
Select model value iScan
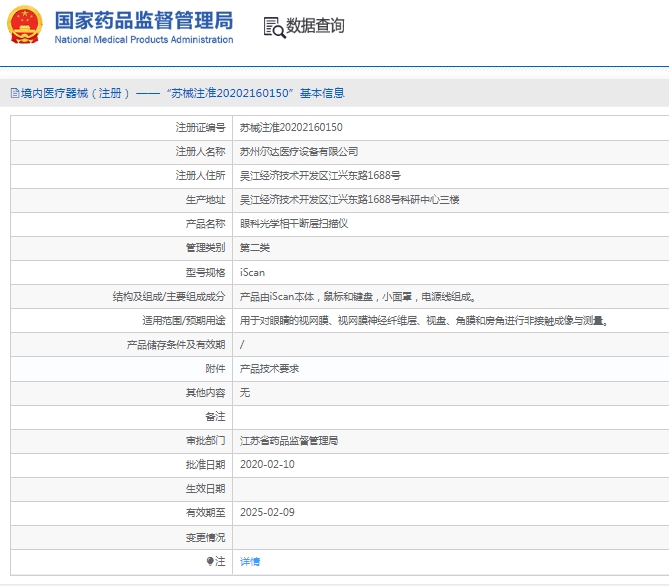[x=252, y=272]
